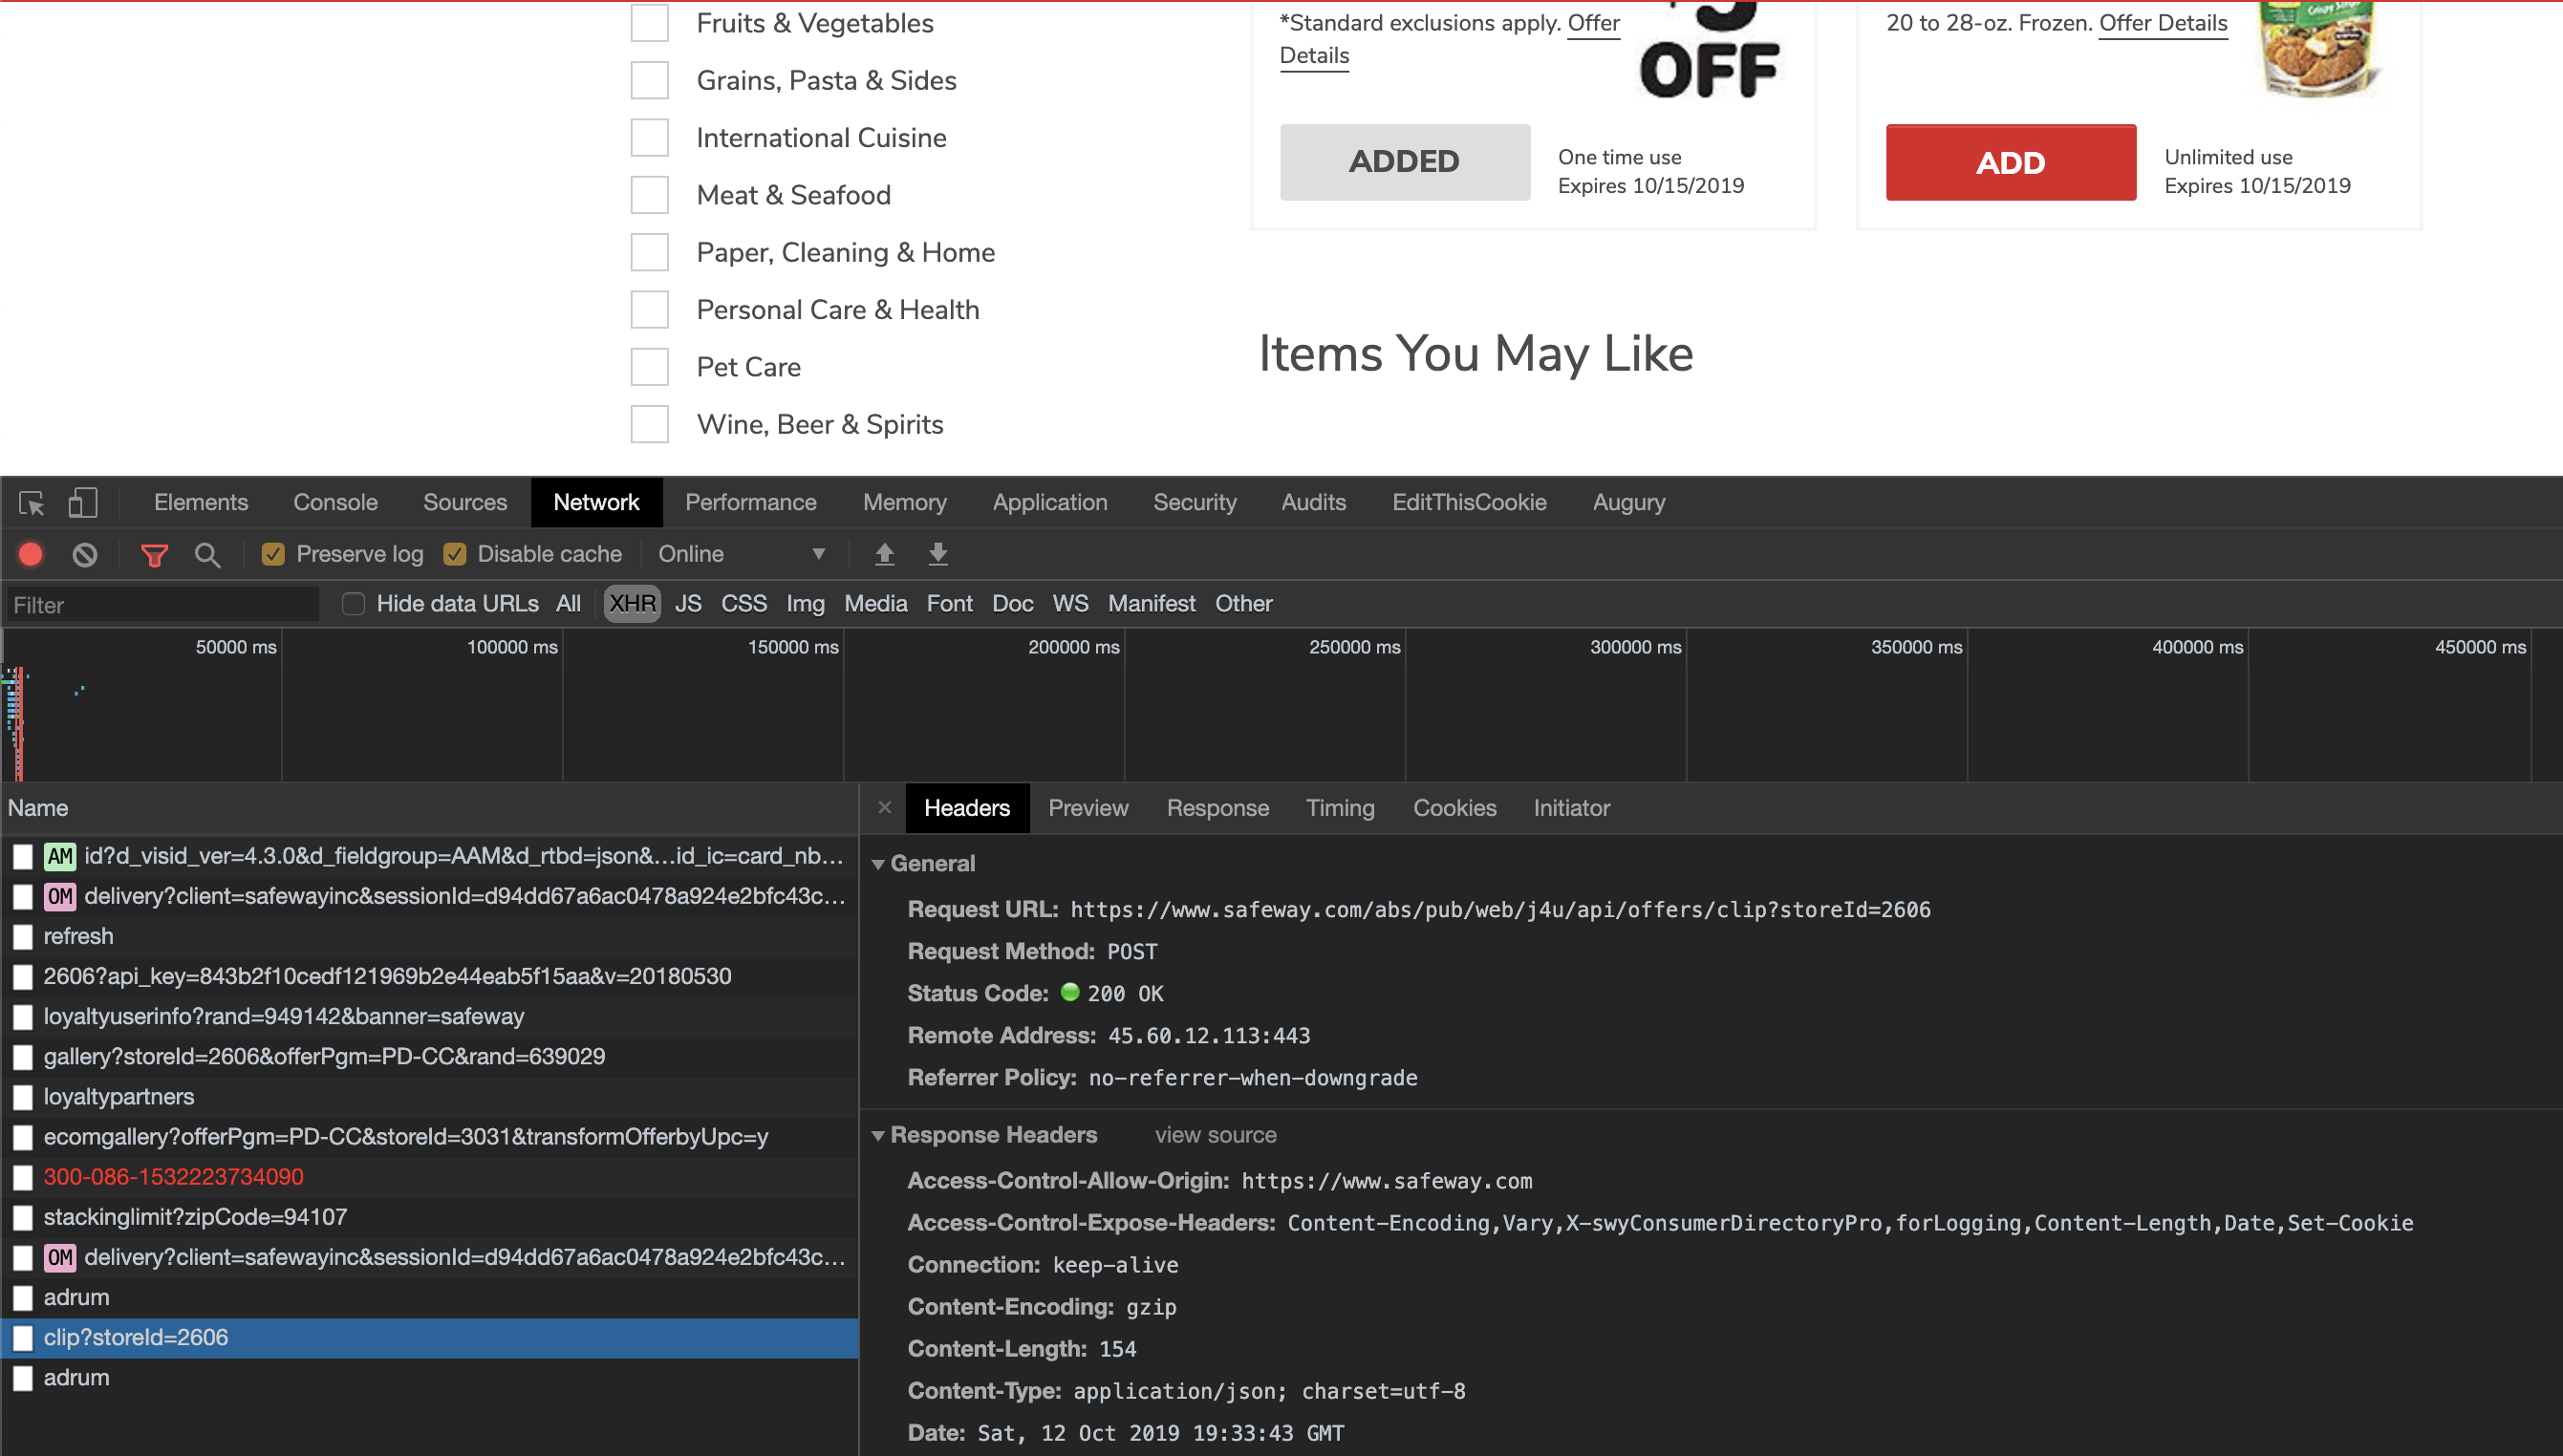Toggle the red filter funnel icon
This screenshot has width=2563, height=1456.
(154, 555)
